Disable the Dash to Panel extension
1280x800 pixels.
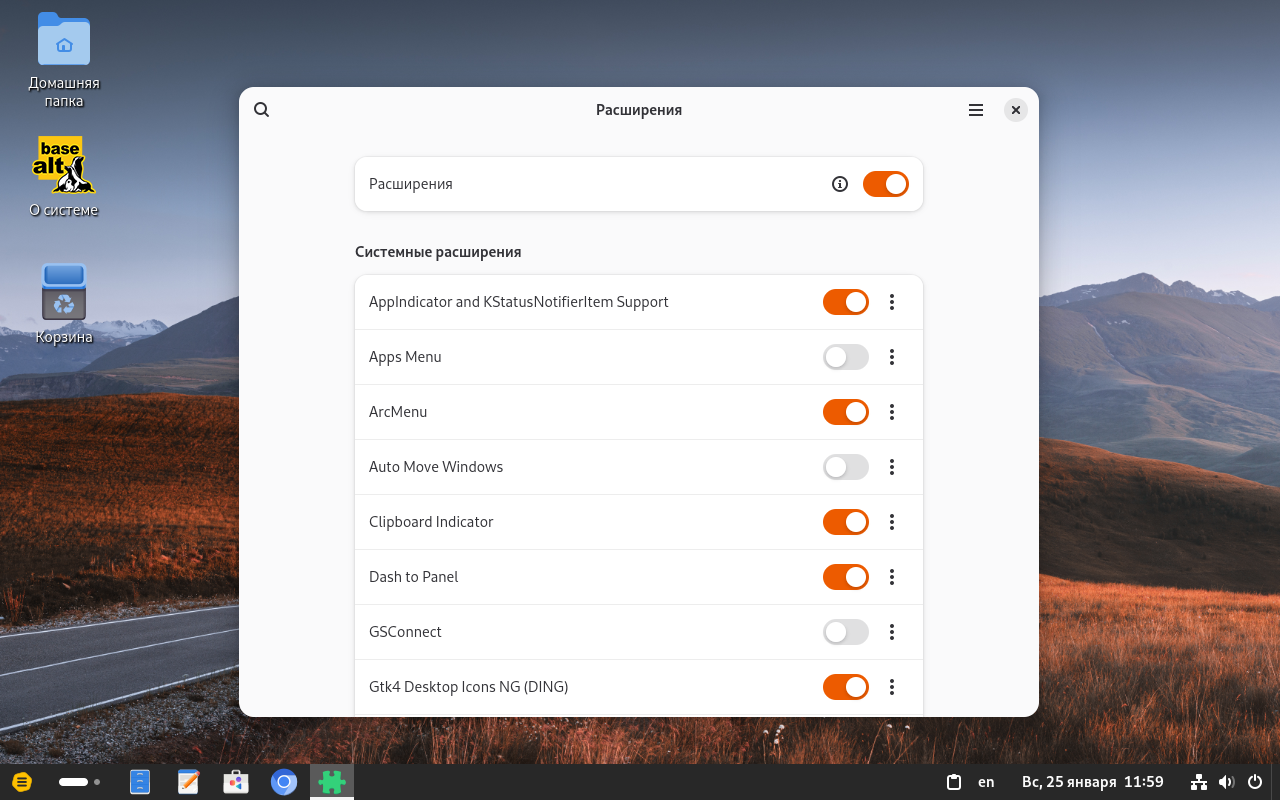[x=845, y=577]
